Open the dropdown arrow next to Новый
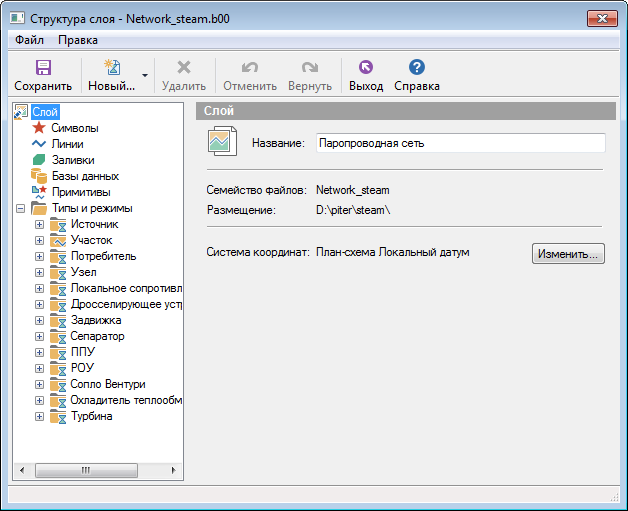The image size is (628, 511). tap(145, 75)
